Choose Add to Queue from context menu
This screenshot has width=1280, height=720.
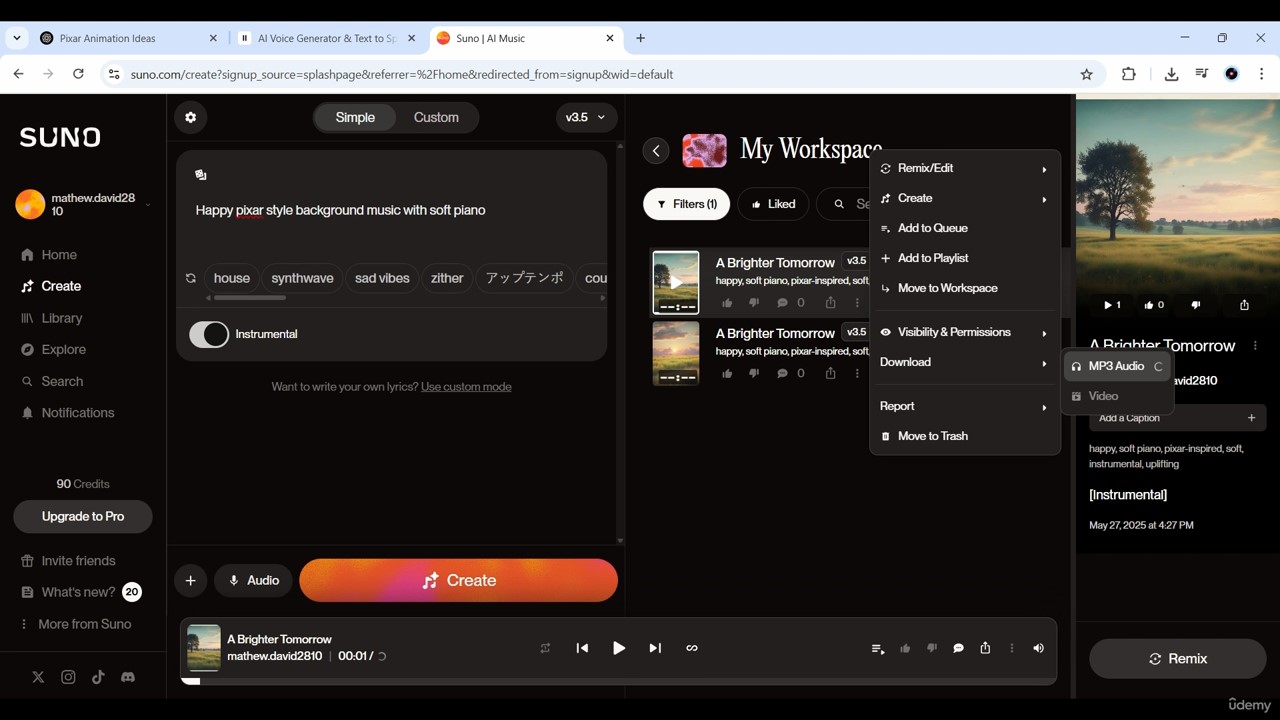click(x=964, y=228)
